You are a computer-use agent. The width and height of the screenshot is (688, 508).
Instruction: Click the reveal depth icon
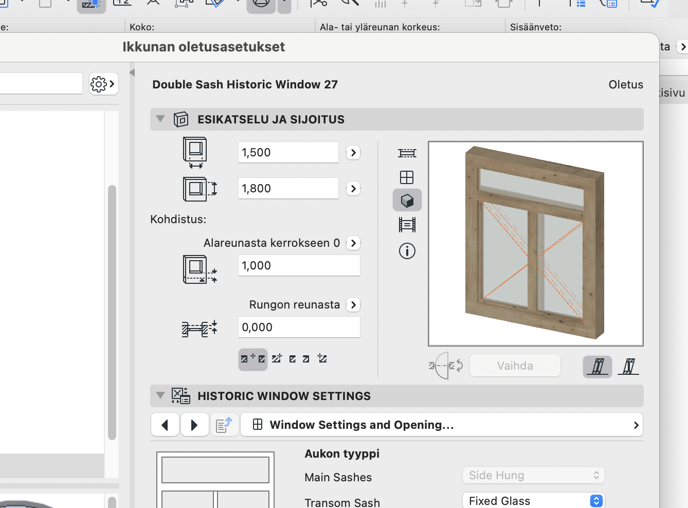coord(200,328)
